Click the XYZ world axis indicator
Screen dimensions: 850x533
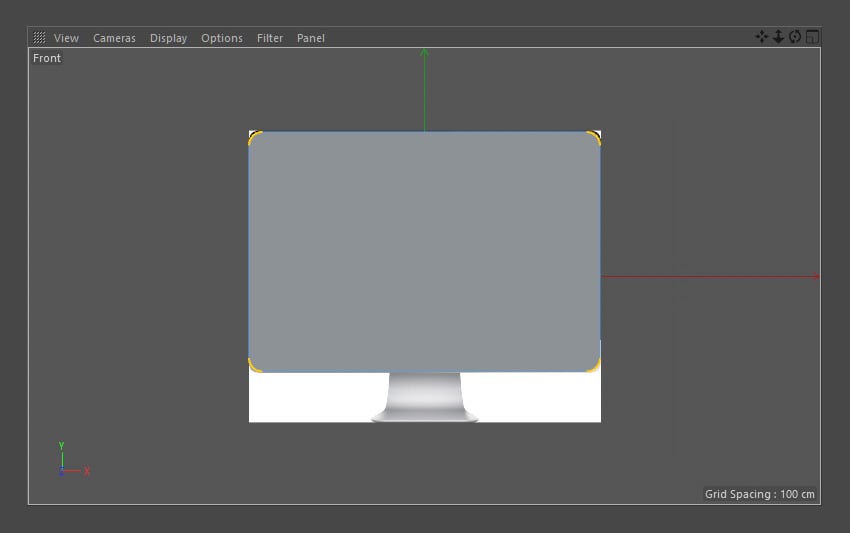click(74, 459)
